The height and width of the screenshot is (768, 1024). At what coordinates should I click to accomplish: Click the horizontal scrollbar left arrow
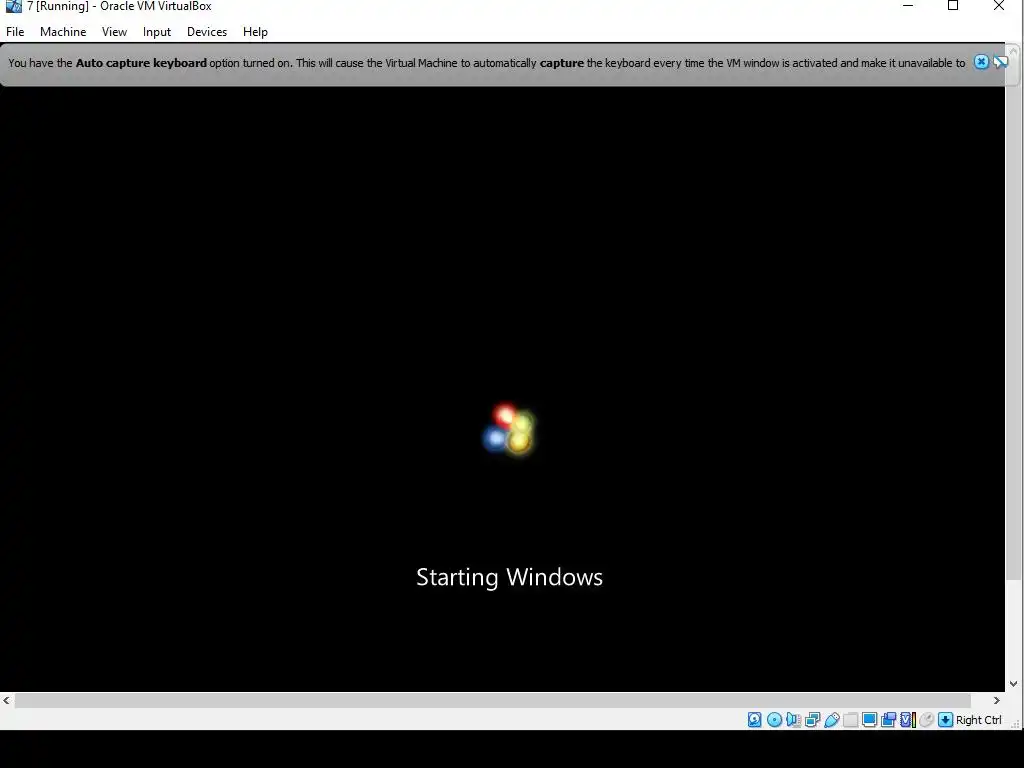pos(7,700)
